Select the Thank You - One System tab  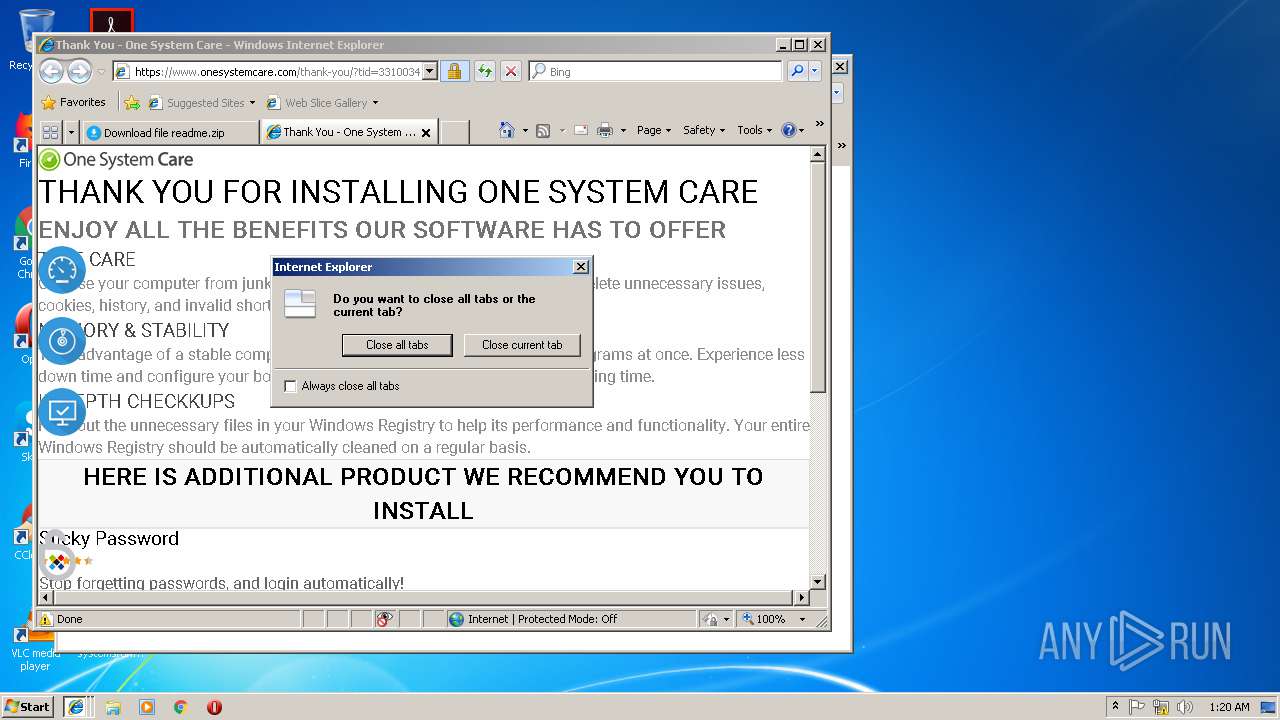tap(349, 132)
